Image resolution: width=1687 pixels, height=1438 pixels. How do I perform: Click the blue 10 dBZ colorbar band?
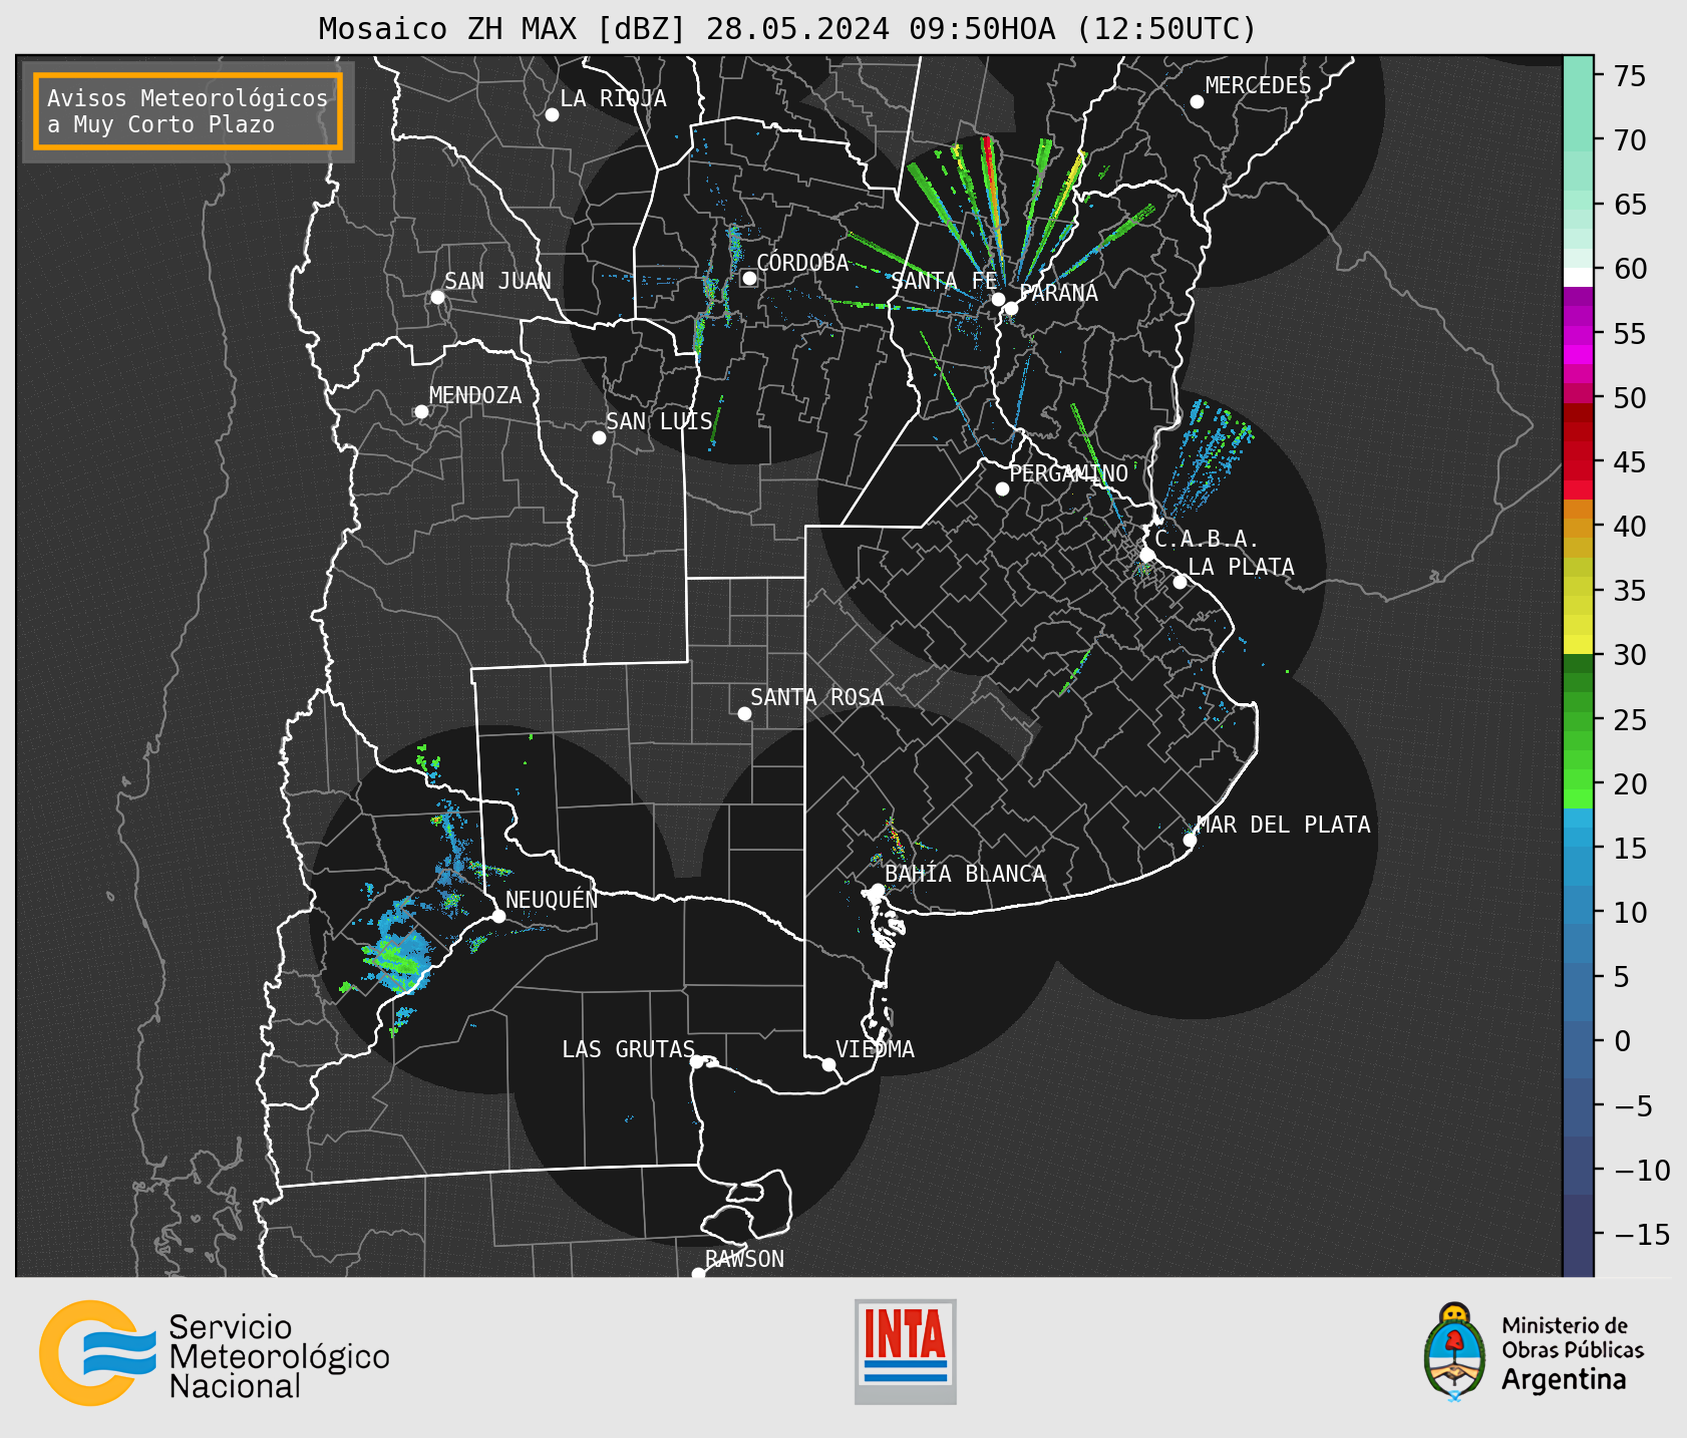(1578, 912)
